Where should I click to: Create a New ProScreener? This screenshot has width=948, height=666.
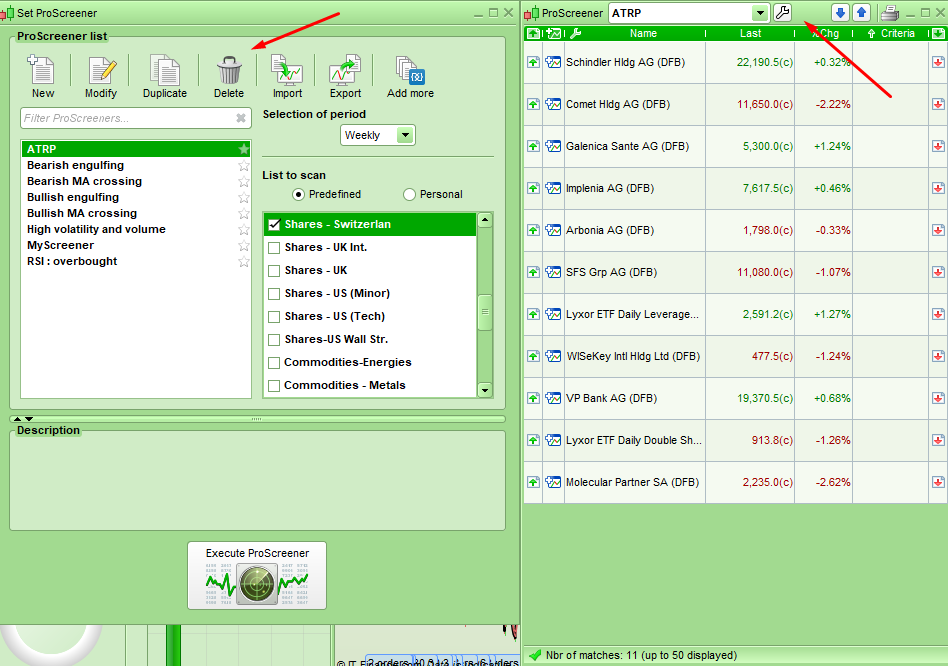[x=42, y=77]
